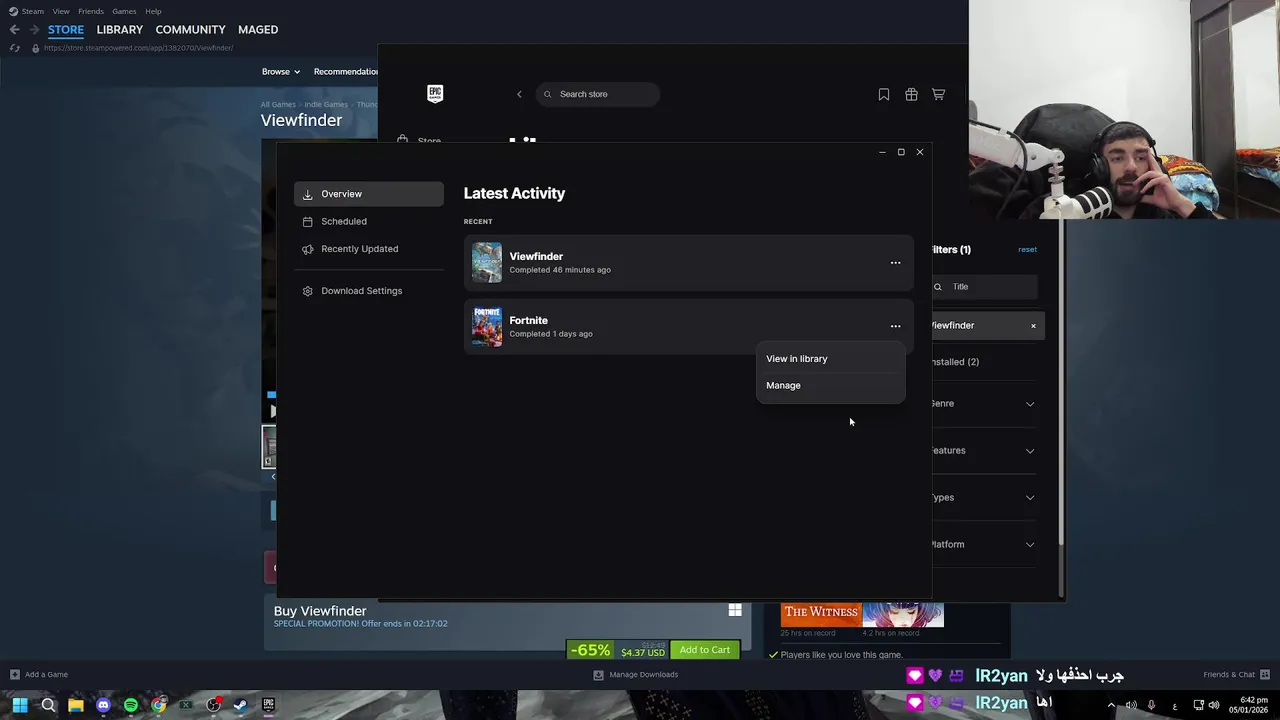This screenshot has height=720, width=1280.
Task: Open the Browse dropdown in Steam store
Action: (281, 72)
